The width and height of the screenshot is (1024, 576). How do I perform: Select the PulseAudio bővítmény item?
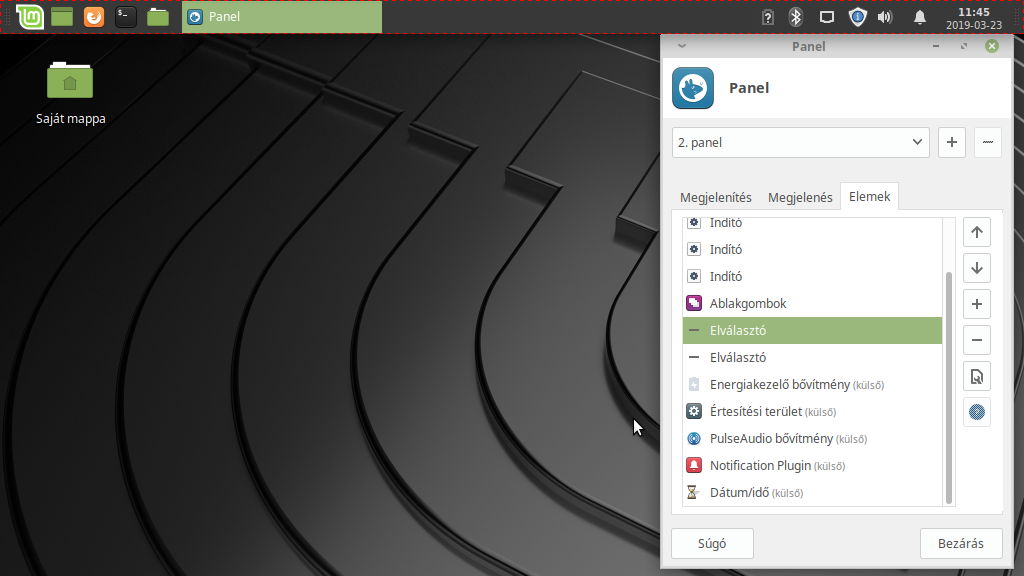(x=812, y=439)
